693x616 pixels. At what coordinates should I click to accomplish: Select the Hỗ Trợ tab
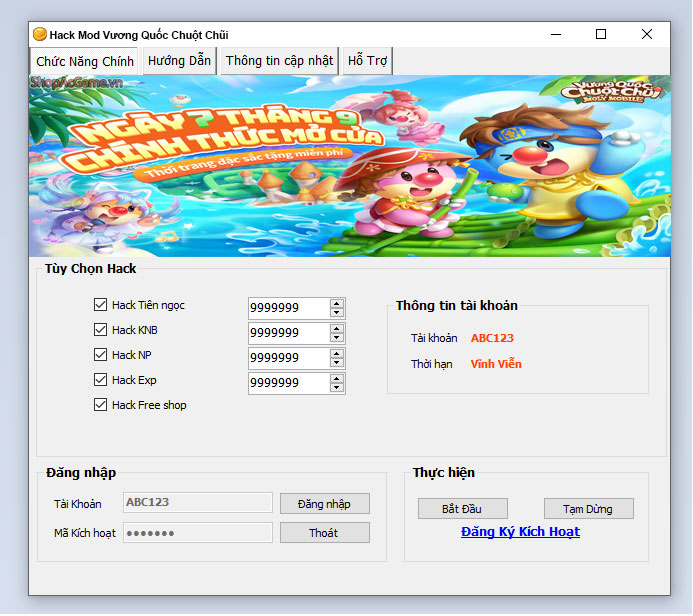tap(367, 61)
